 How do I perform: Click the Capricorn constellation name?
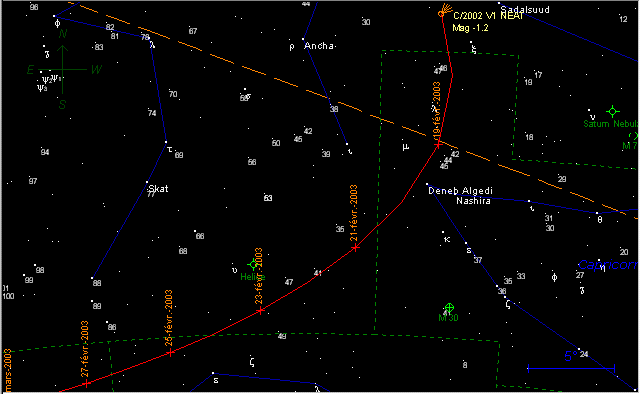(x=608, y=265)
